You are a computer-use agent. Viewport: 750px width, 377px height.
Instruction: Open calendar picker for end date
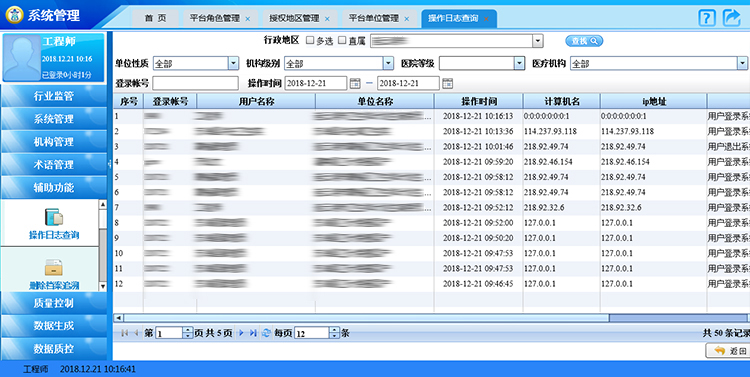click(447, 83)
